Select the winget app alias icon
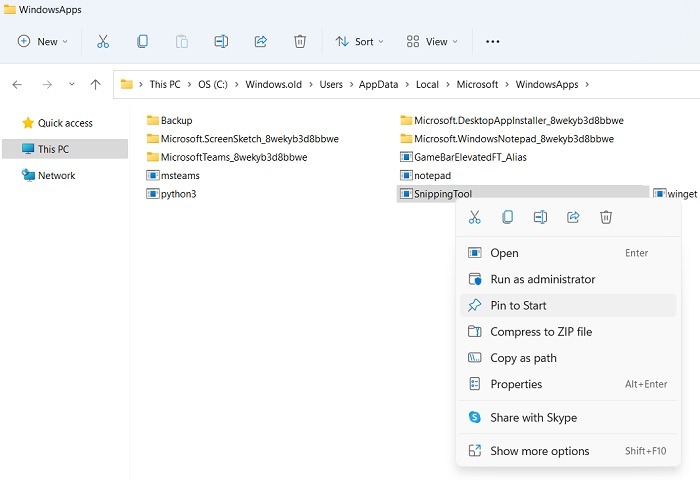700x480 pixels. click(x=659, y=194)
